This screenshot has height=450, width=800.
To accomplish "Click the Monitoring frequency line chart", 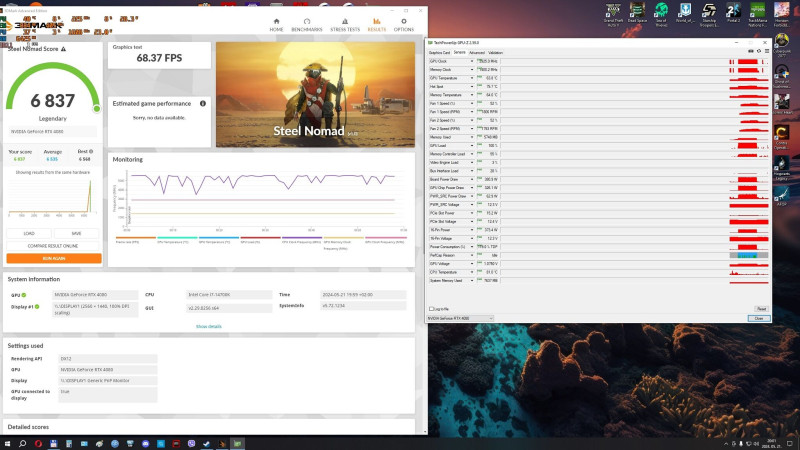I will click(x=263, y=199).
